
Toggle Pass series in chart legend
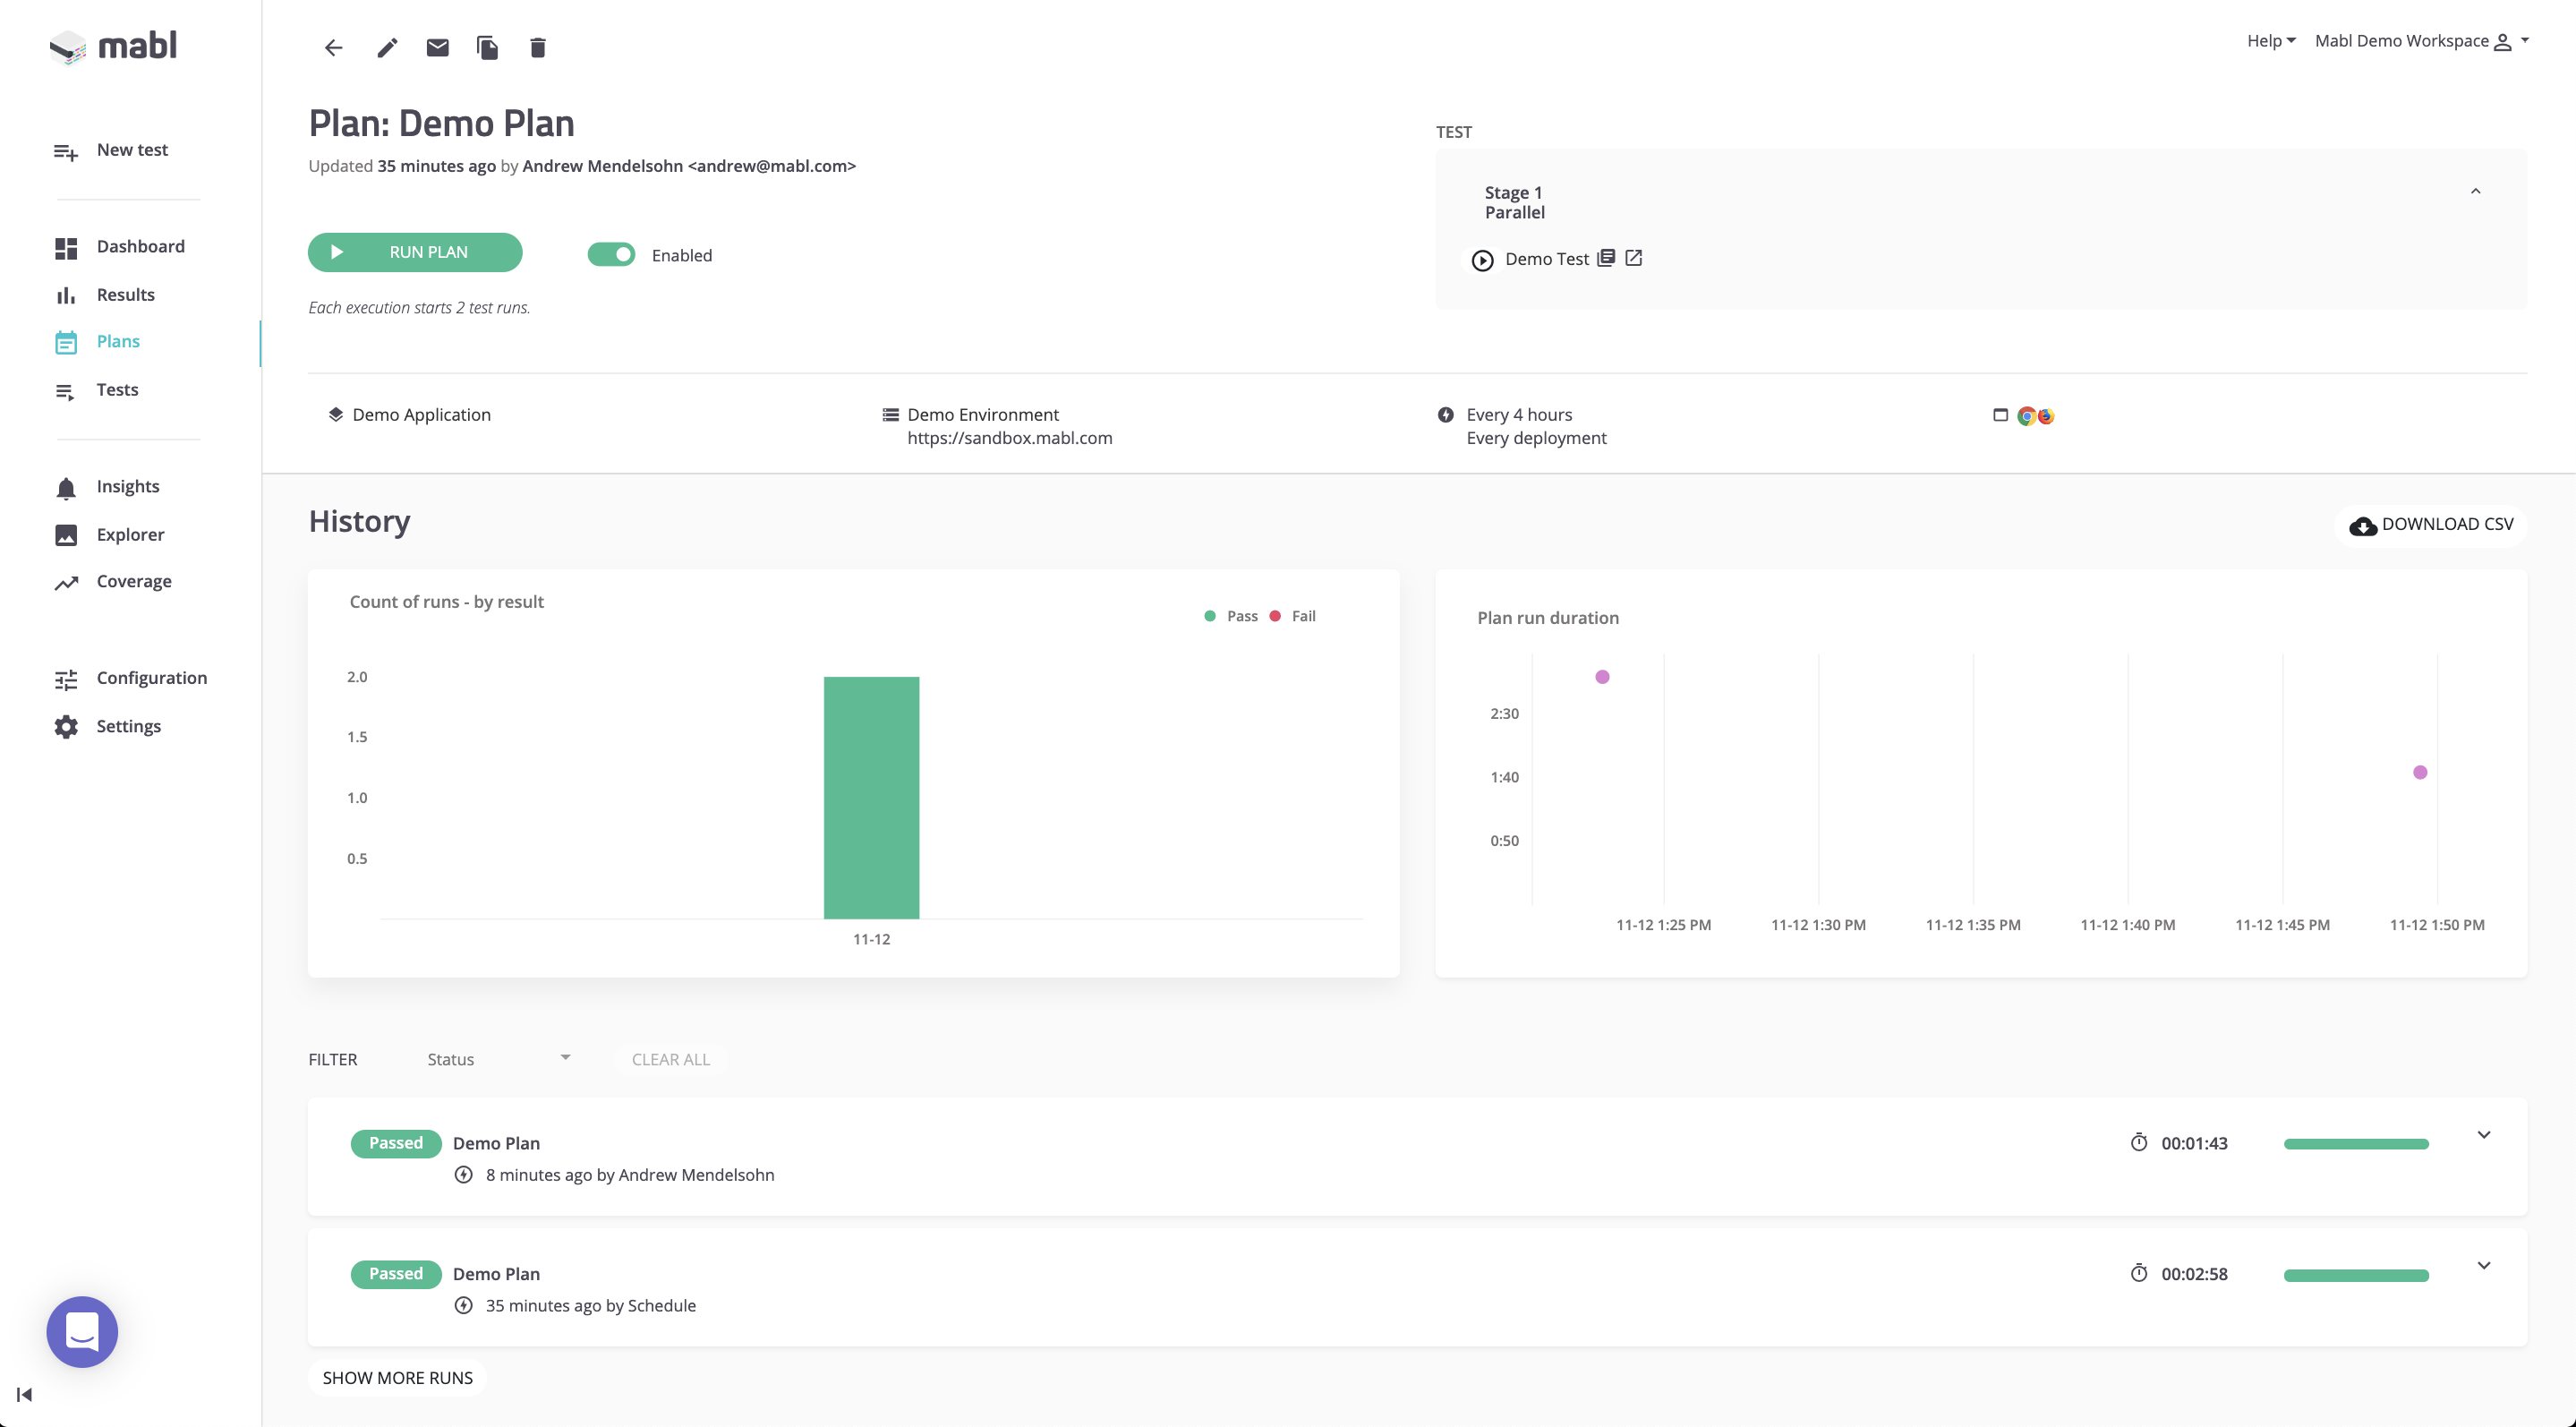[1231, 616]
